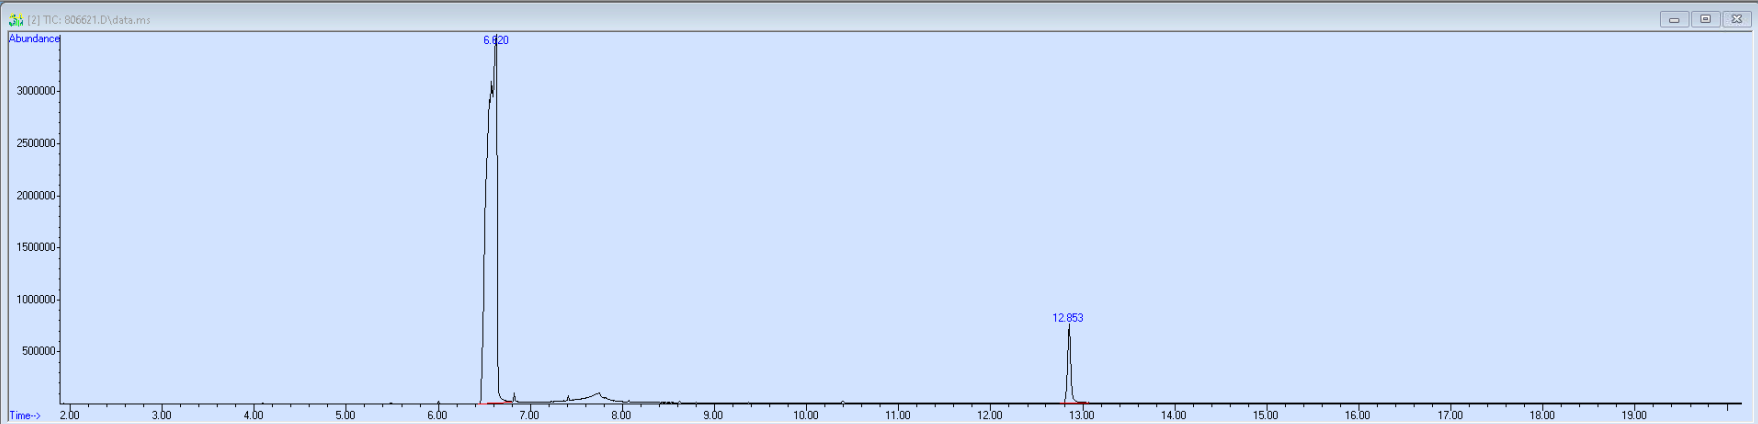Click the 12.00 time axis label
This screenshot has width=1758, height=424.
pyautogui.click(x=990, y=415)
